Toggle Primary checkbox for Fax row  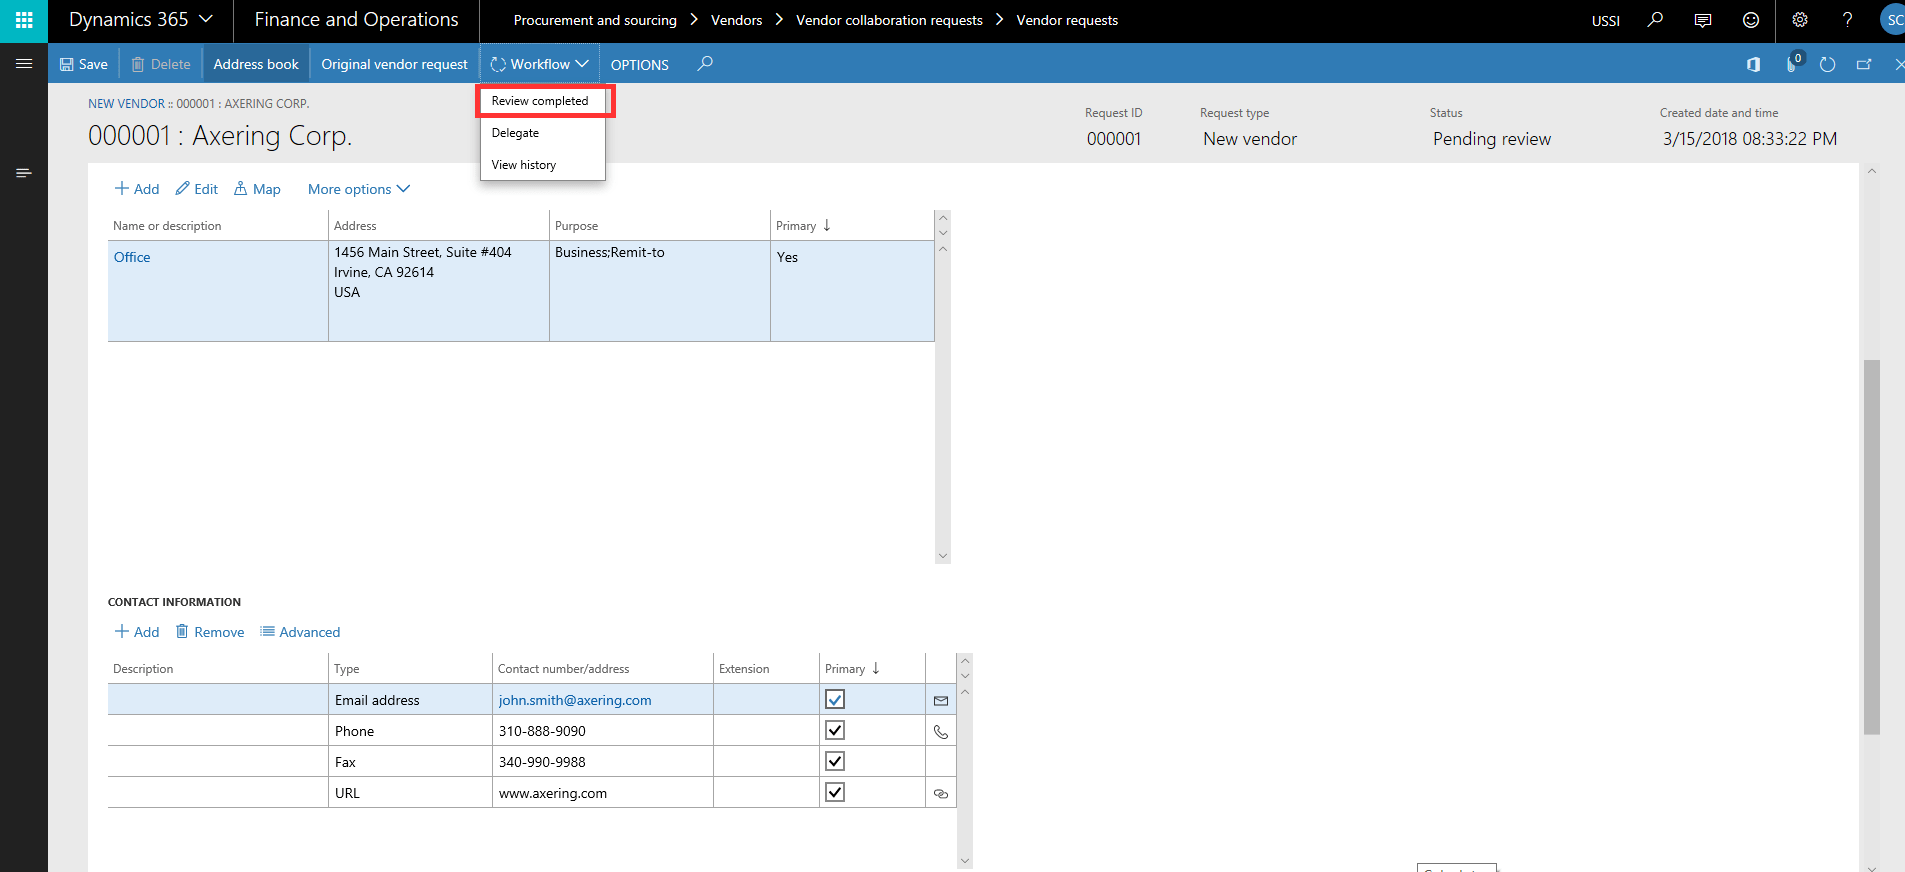tap(835, 762)
